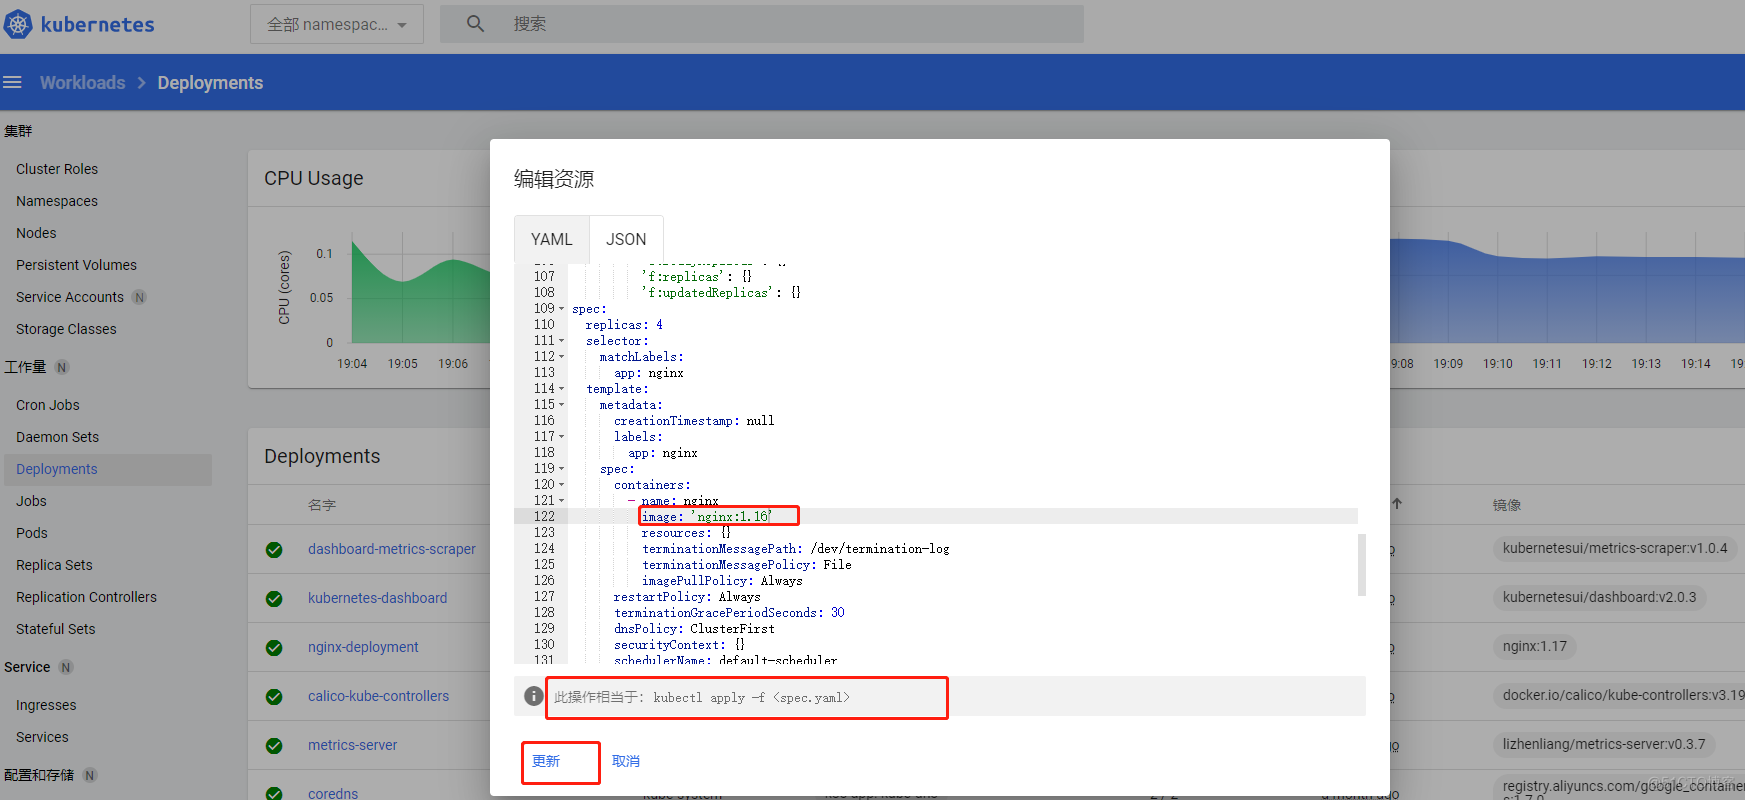Collapse line 121 name fold arrow
The image size is (1745, 800).
click(x=561, y=501)
